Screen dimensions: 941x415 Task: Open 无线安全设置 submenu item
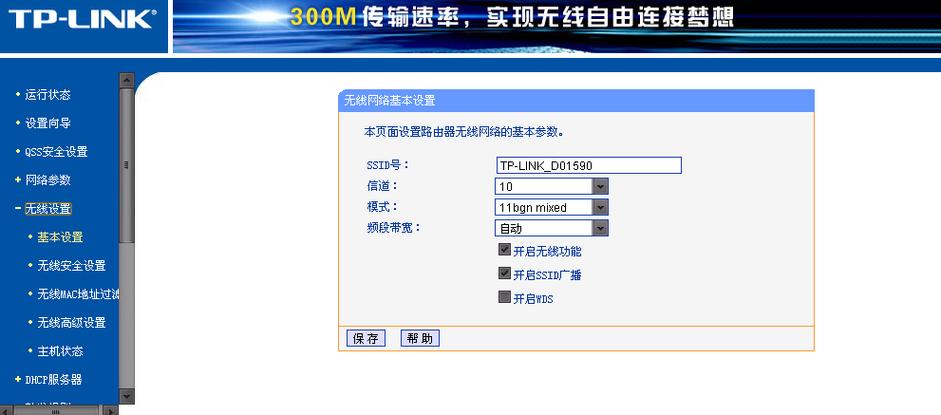(71, 266)
